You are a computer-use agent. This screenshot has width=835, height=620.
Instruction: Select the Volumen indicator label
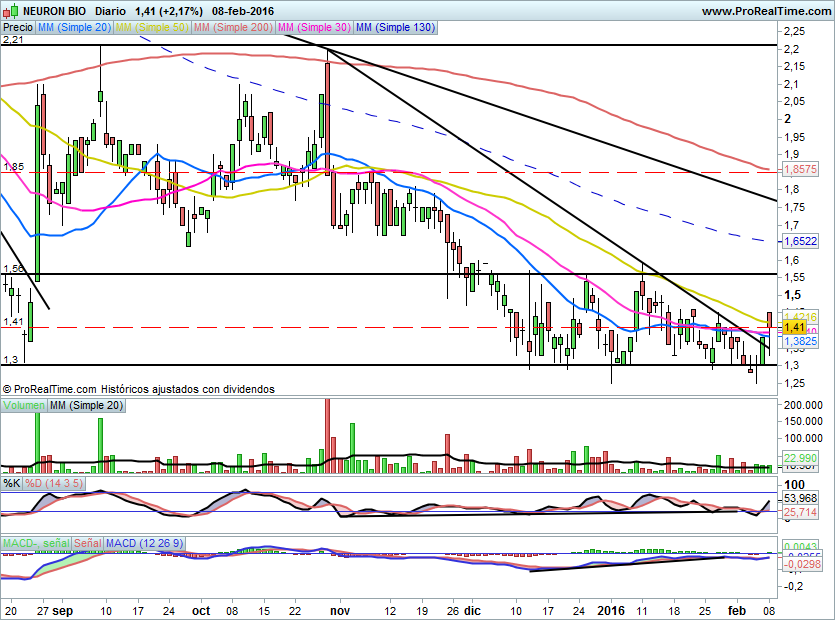pos(25,405)
